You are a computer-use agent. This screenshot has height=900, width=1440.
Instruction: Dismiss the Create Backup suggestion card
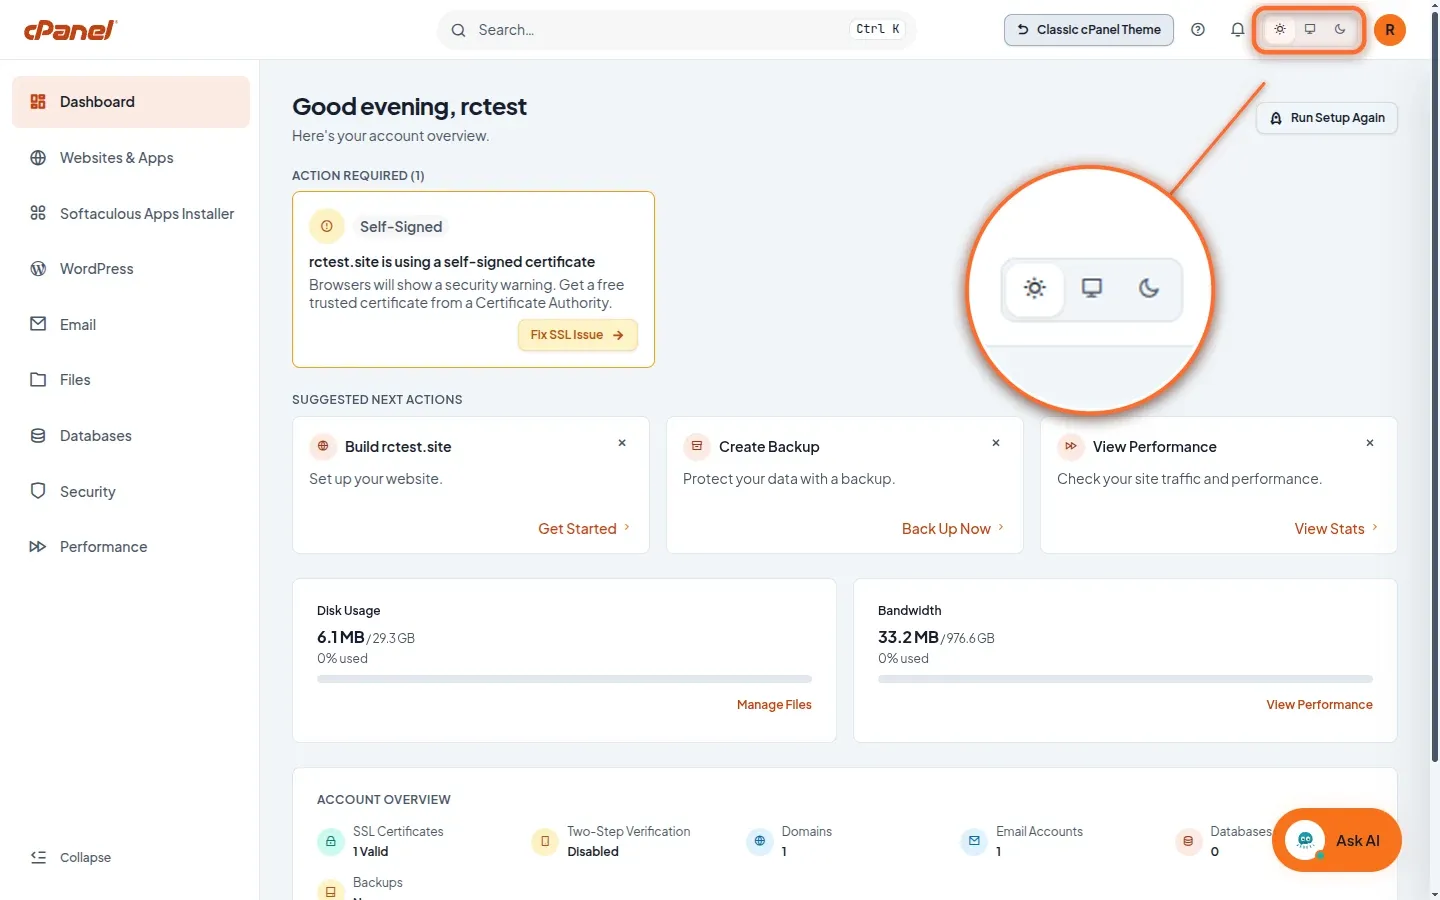tap(996, 443)
